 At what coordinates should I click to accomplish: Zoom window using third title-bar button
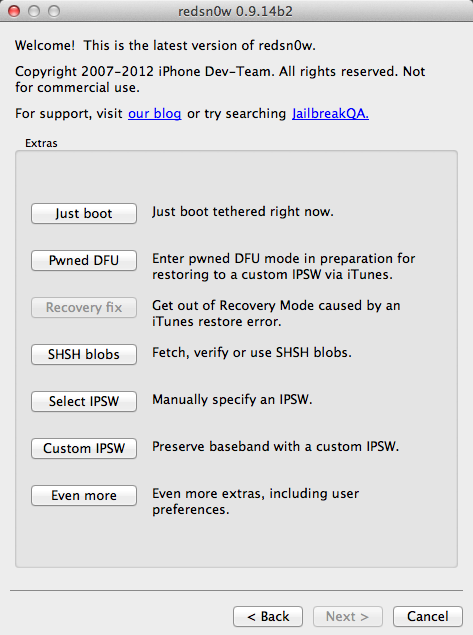[x=54, y=11]
